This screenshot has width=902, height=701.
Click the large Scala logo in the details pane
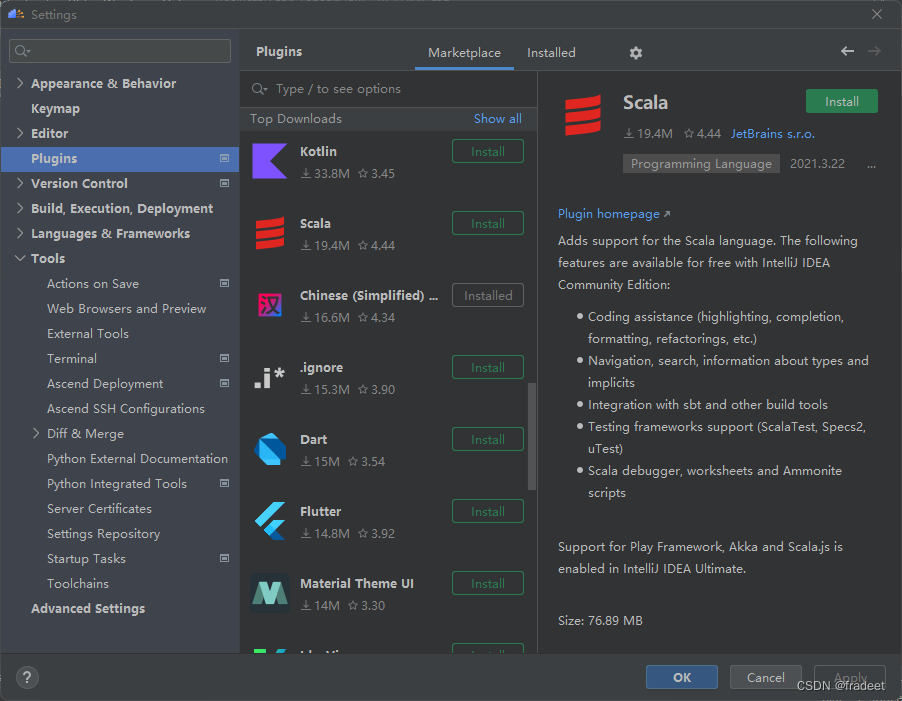click(583, 115)
